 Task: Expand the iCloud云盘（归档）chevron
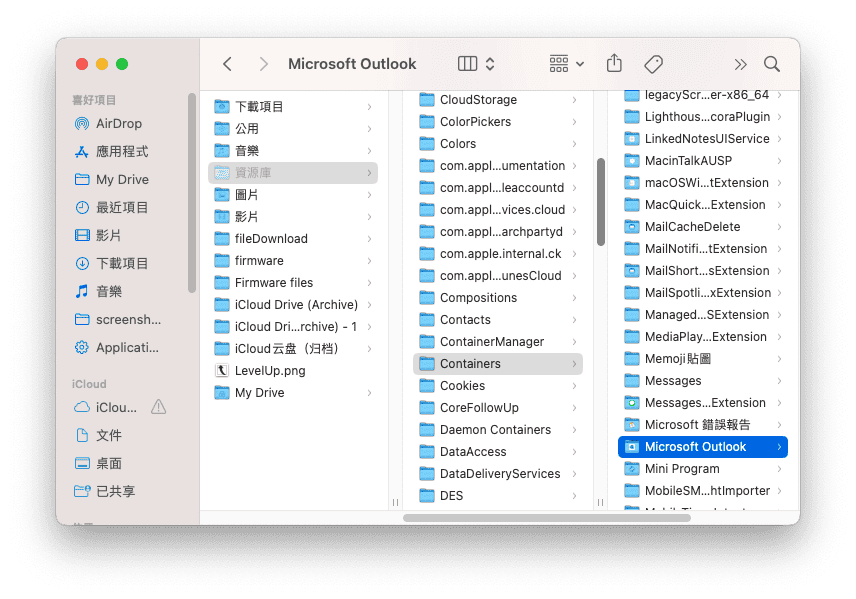click(370, 349)
